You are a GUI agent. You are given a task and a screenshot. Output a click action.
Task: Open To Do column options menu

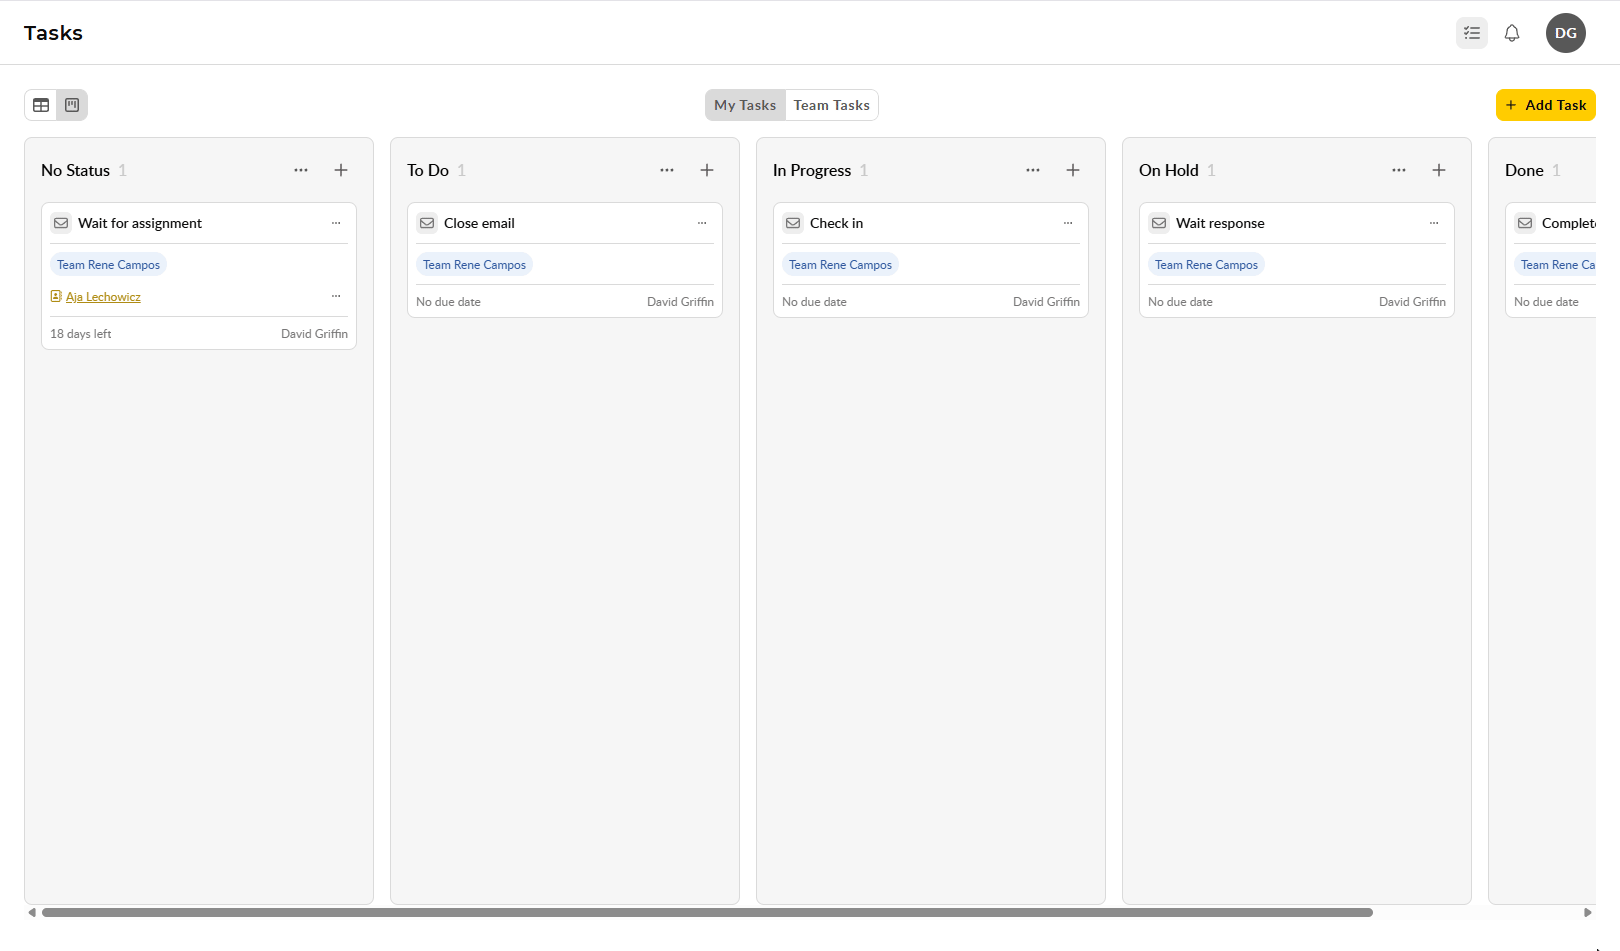pos(667,170)
